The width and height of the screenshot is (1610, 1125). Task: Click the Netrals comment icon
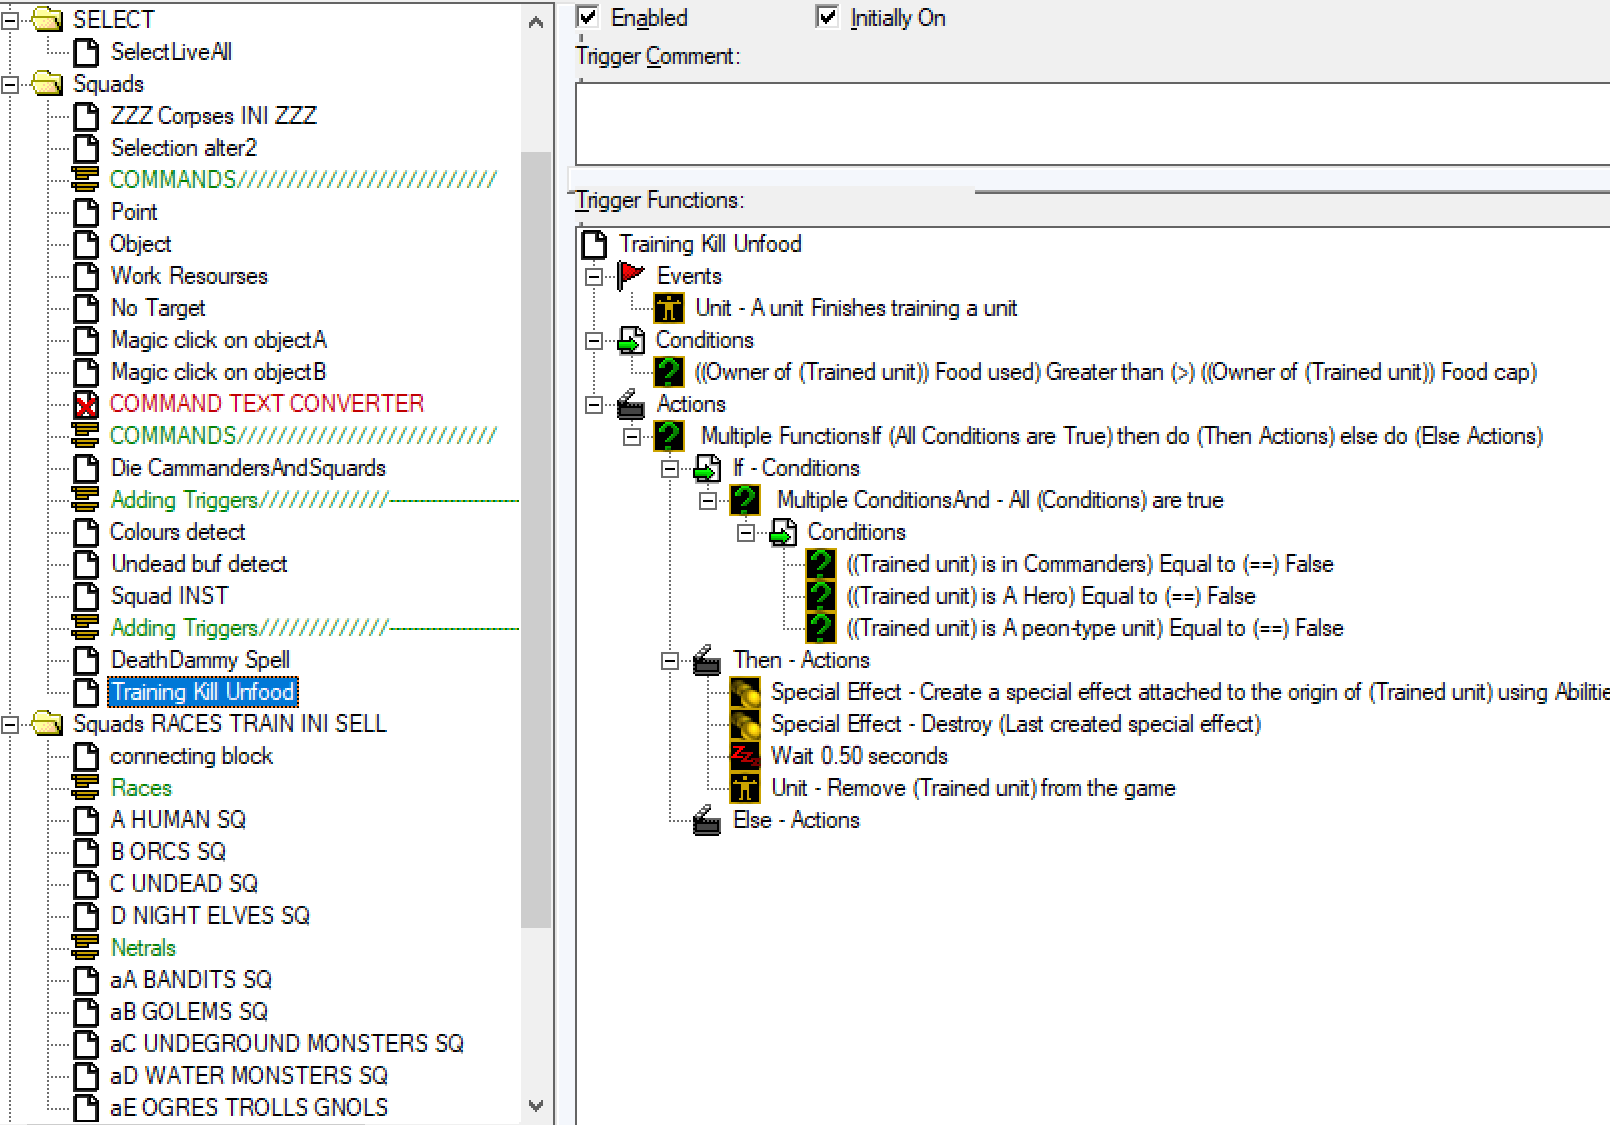coord(86,948)
